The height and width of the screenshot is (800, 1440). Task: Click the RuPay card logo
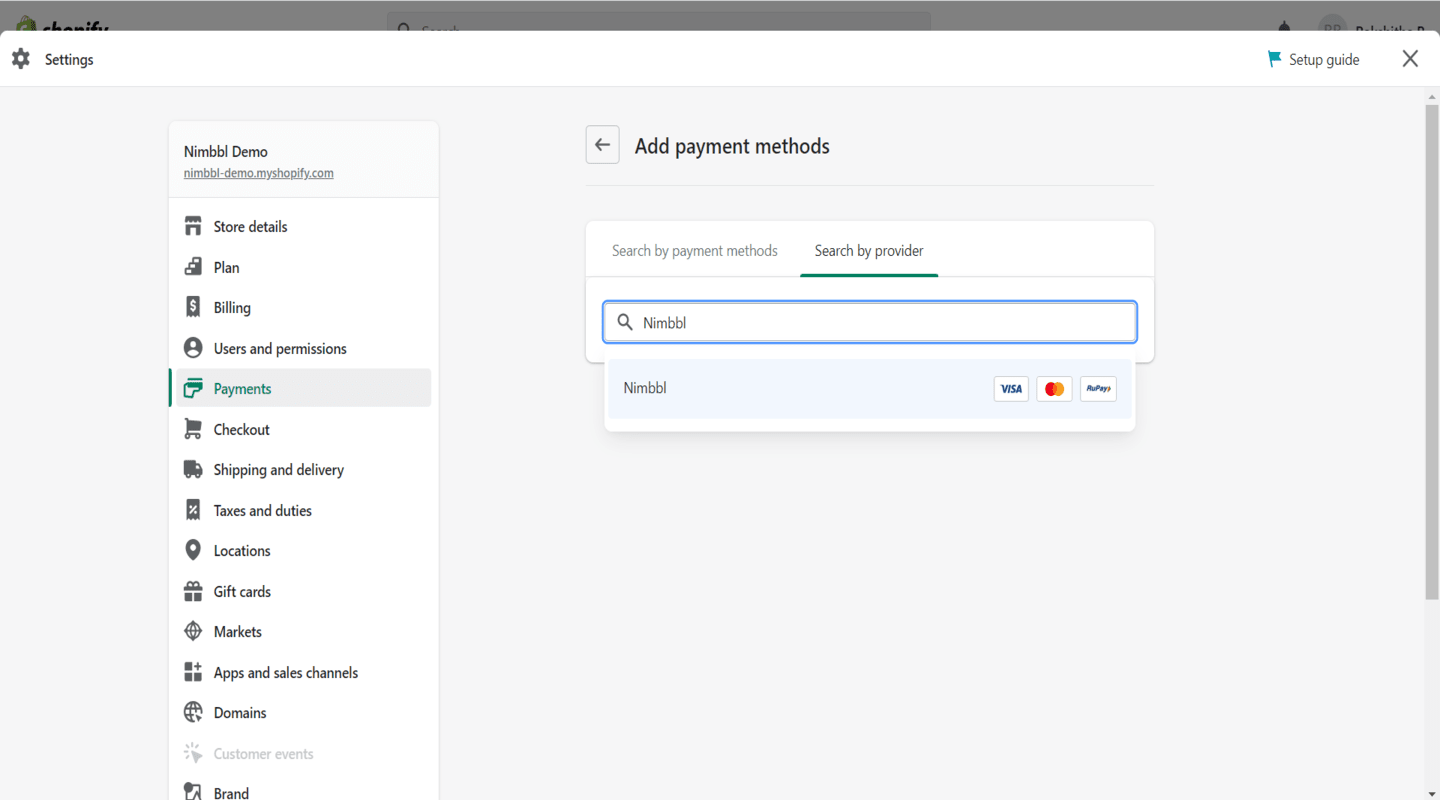[x=1098, y=389]
